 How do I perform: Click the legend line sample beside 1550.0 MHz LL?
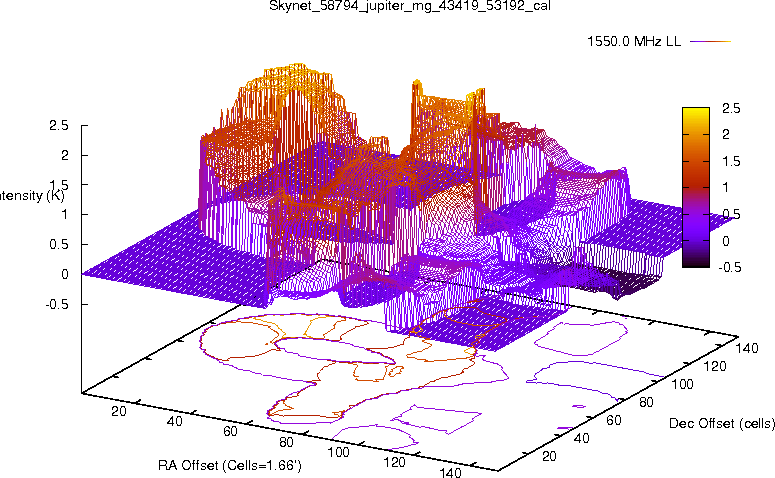[x=710, y=42]
